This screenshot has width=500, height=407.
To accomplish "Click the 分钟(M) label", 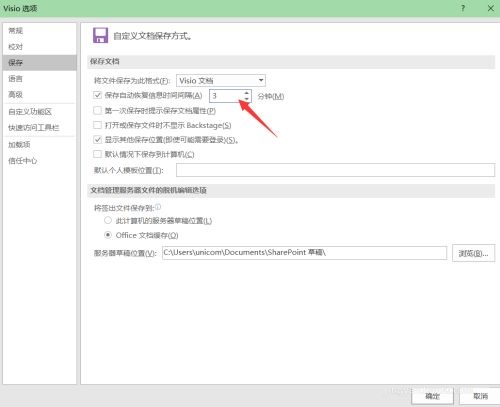I will [x=271, y=96].
